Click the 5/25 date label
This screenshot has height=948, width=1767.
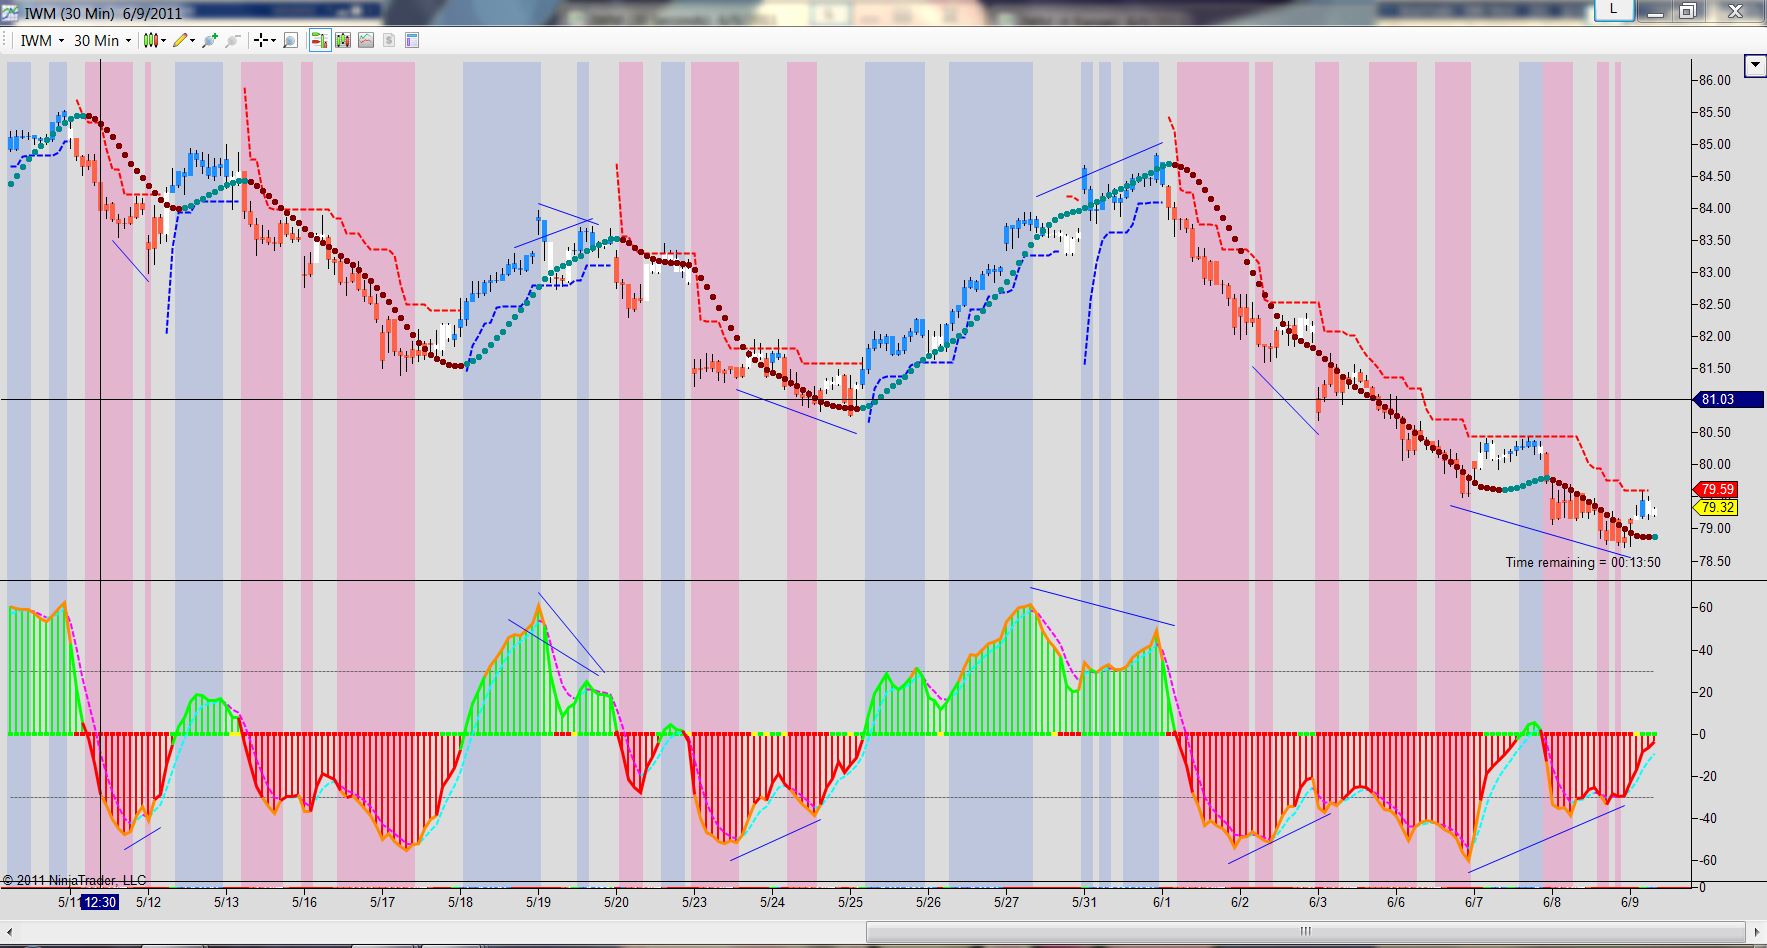pos(850,902)
